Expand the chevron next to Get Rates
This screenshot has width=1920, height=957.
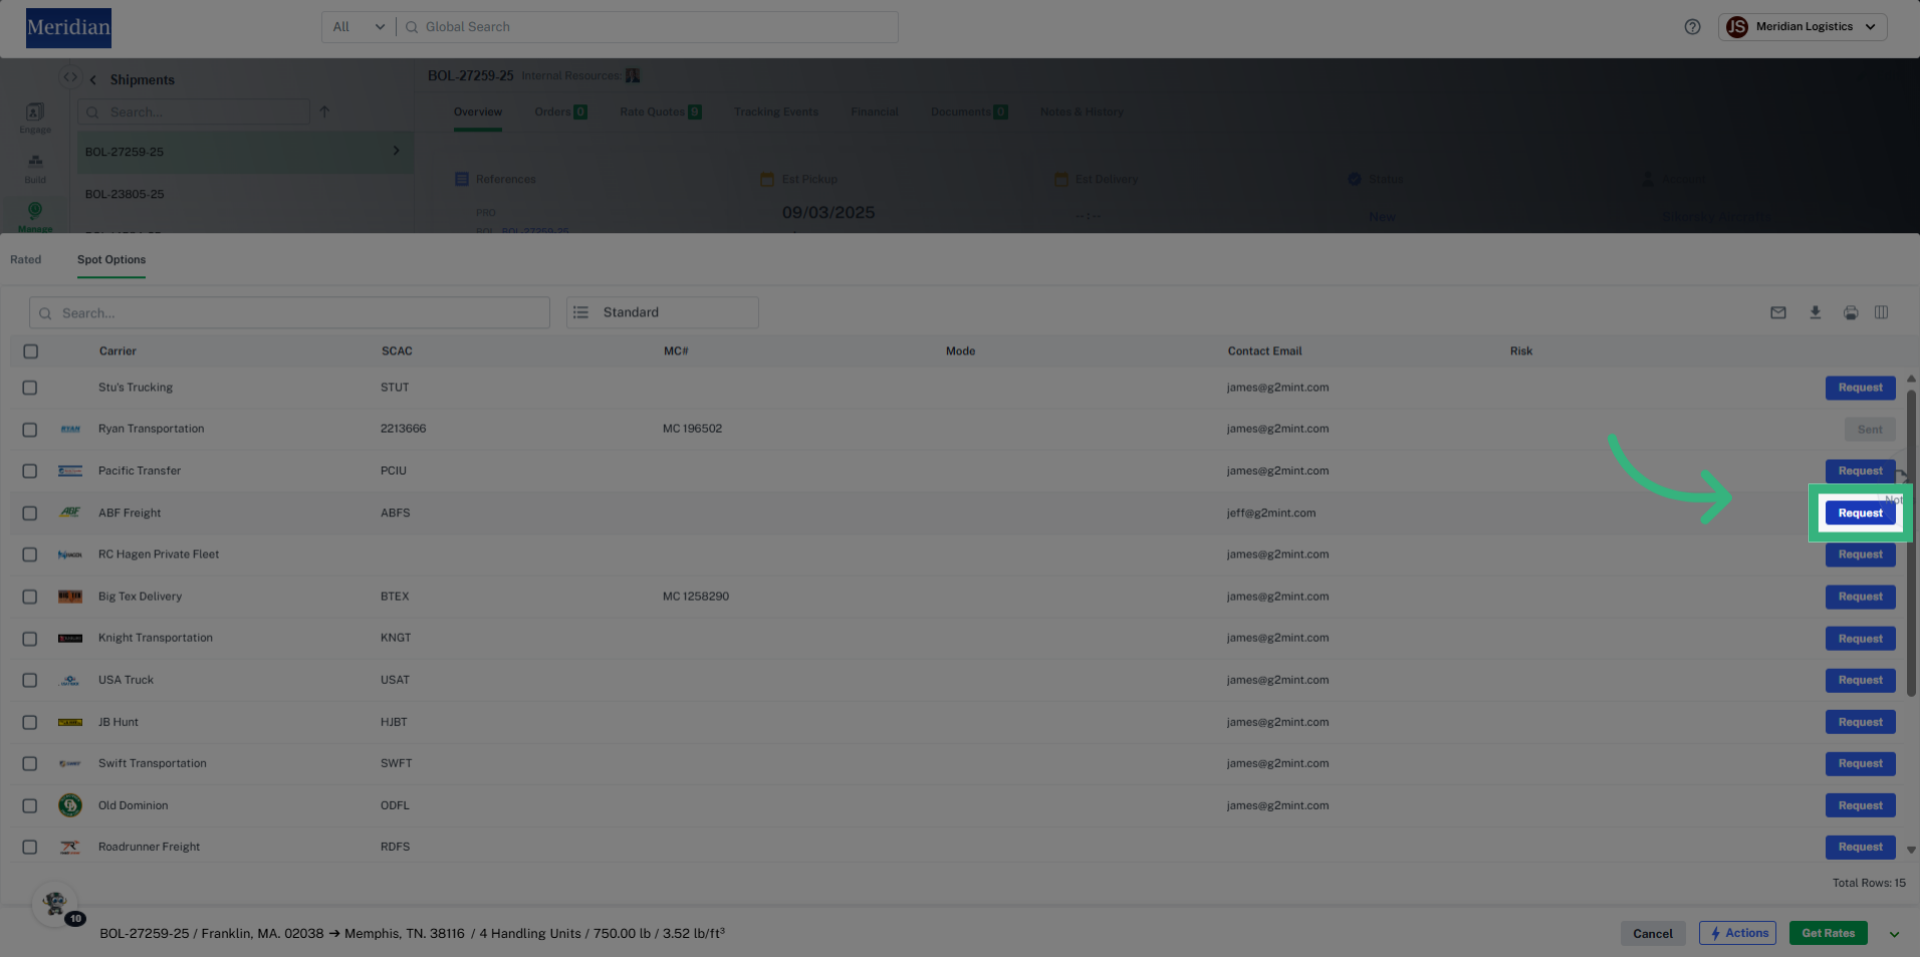point(1894,934)
